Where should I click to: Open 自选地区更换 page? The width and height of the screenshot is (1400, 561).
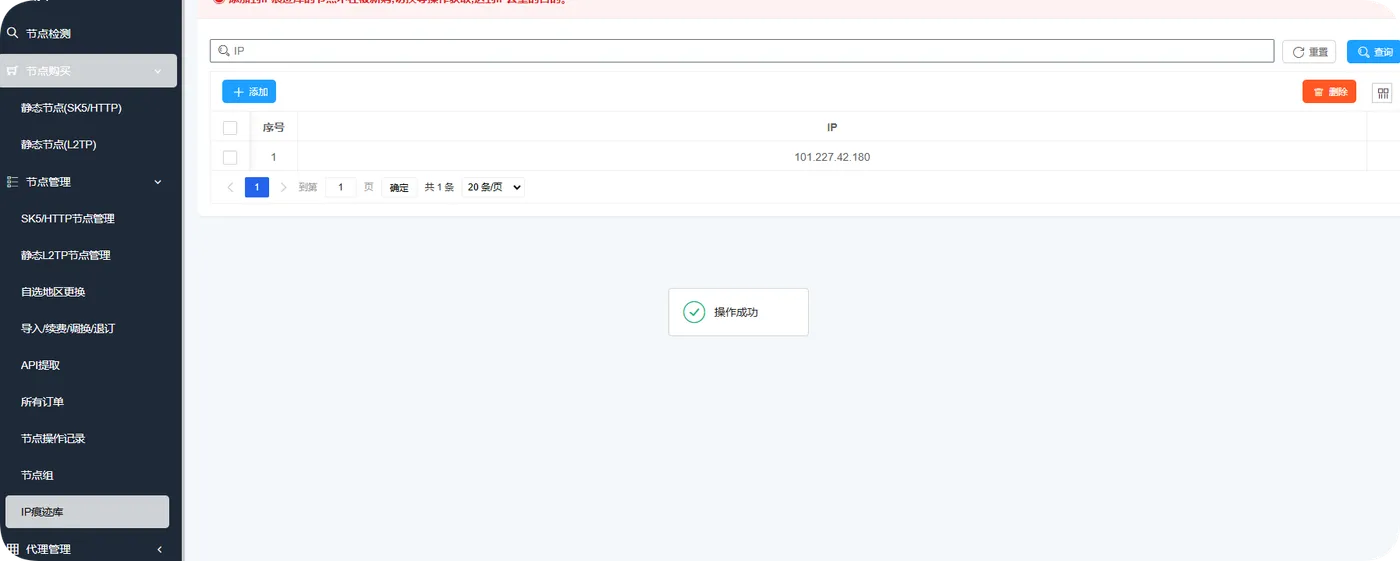(53, 292)
